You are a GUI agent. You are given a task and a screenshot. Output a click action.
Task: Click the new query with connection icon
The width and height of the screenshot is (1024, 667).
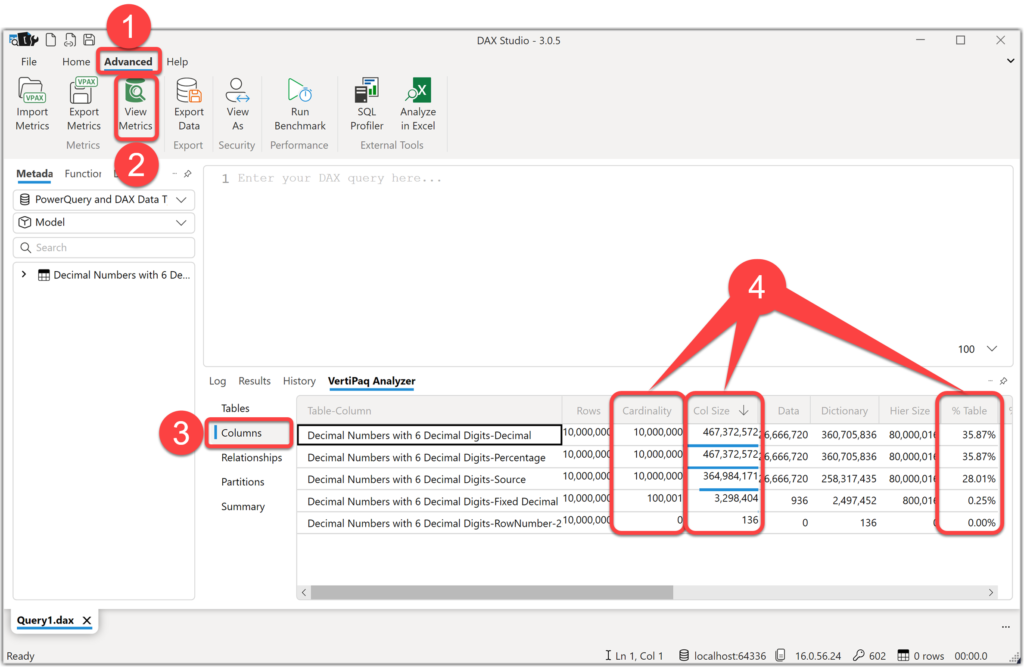(70, 40)
